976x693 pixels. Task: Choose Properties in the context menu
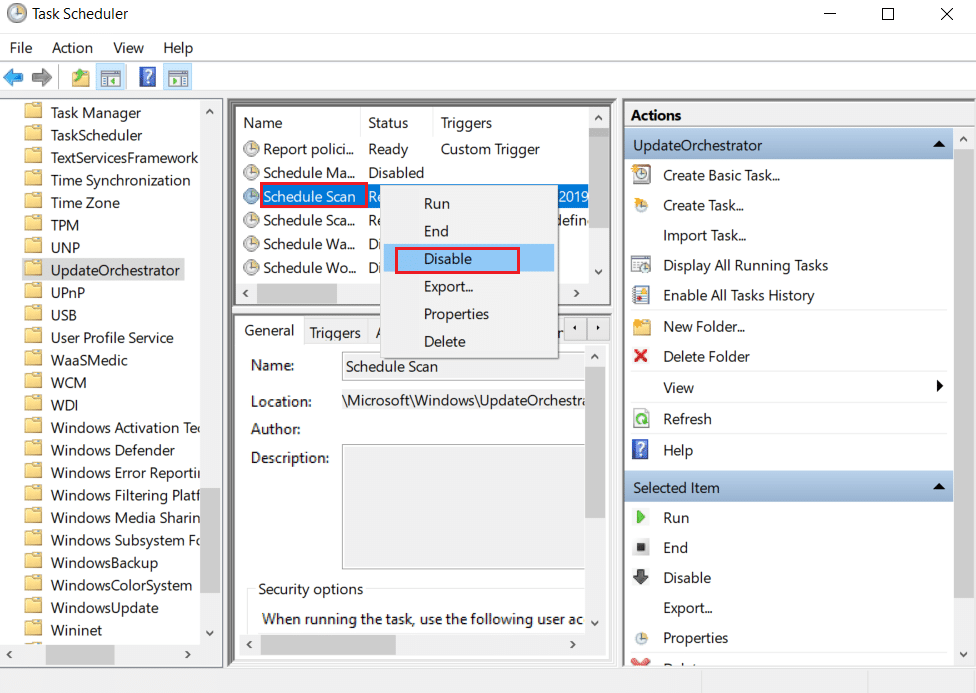468,314
